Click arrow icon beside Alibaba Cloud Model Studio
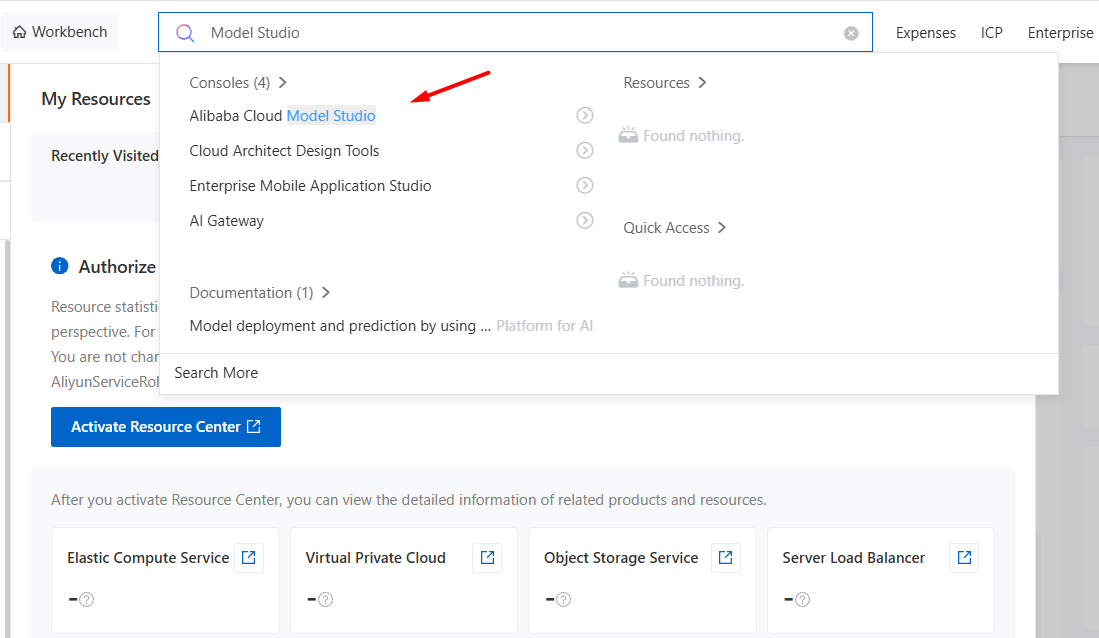Image resolution: width=1099 pixels, height=638 pixels. click(x=585, y=116)
